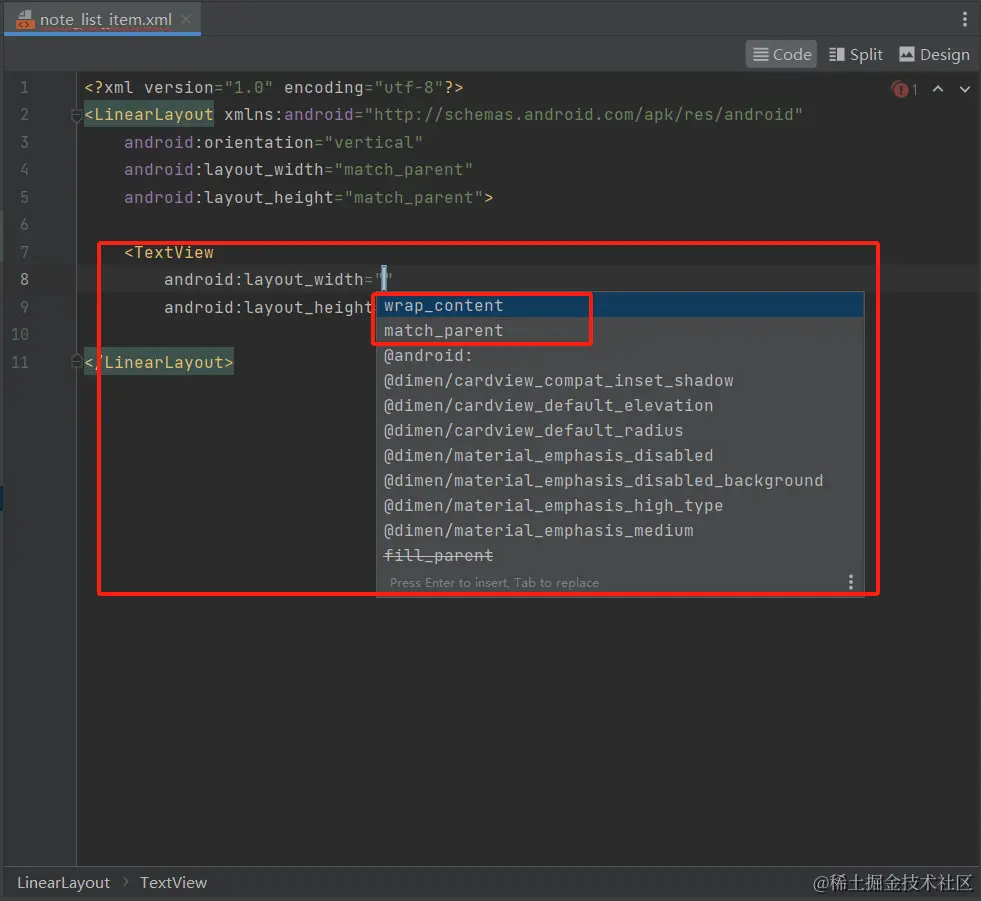Viewport: 981px width, 901px height.
Task: Click TextView in the breadcrumb bar
Action: pos(173,882)
